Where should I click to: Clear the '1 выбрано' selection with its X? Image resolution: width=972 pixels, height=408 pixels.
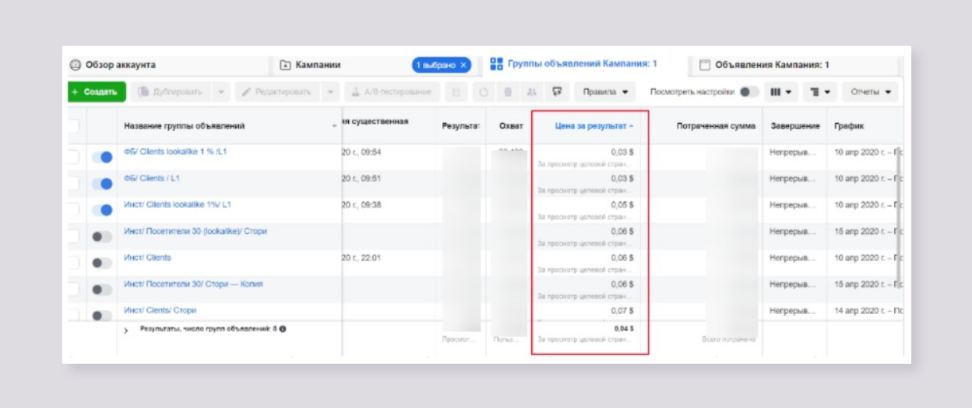(x=463, y=65)
